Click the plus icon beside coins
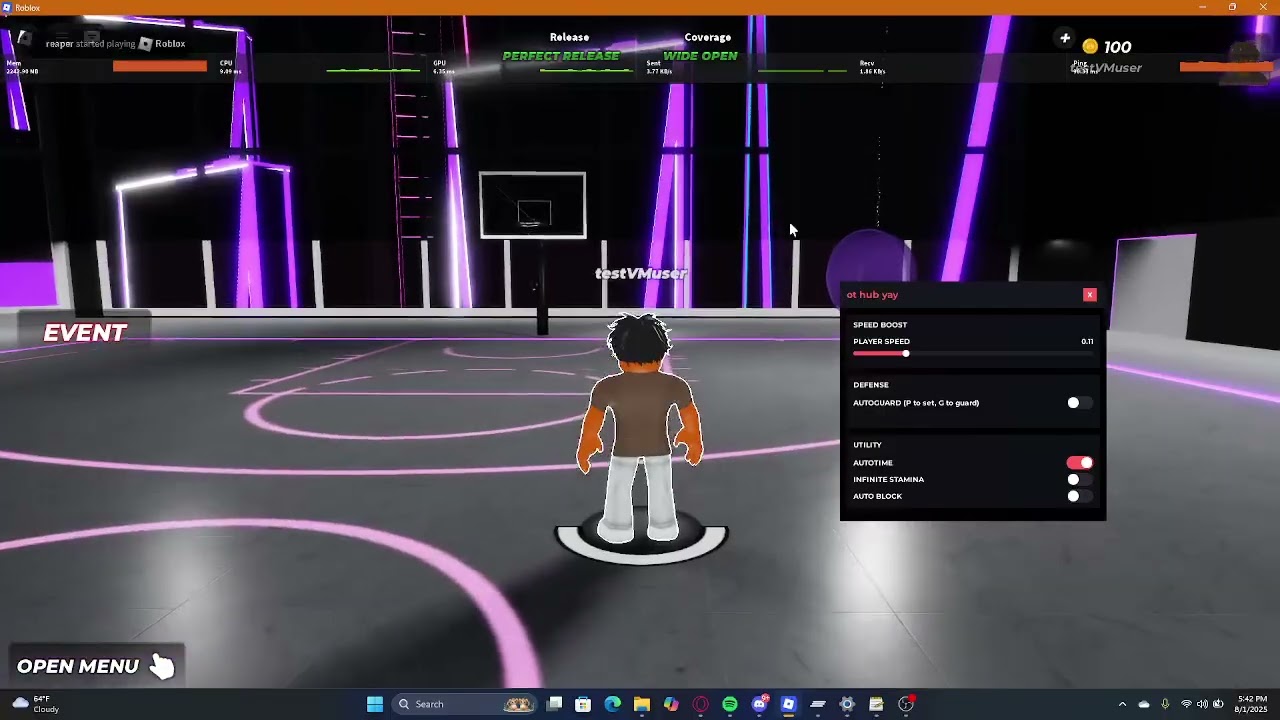The width and height of the screenshot is (1280, 720). pos(1065,39)
